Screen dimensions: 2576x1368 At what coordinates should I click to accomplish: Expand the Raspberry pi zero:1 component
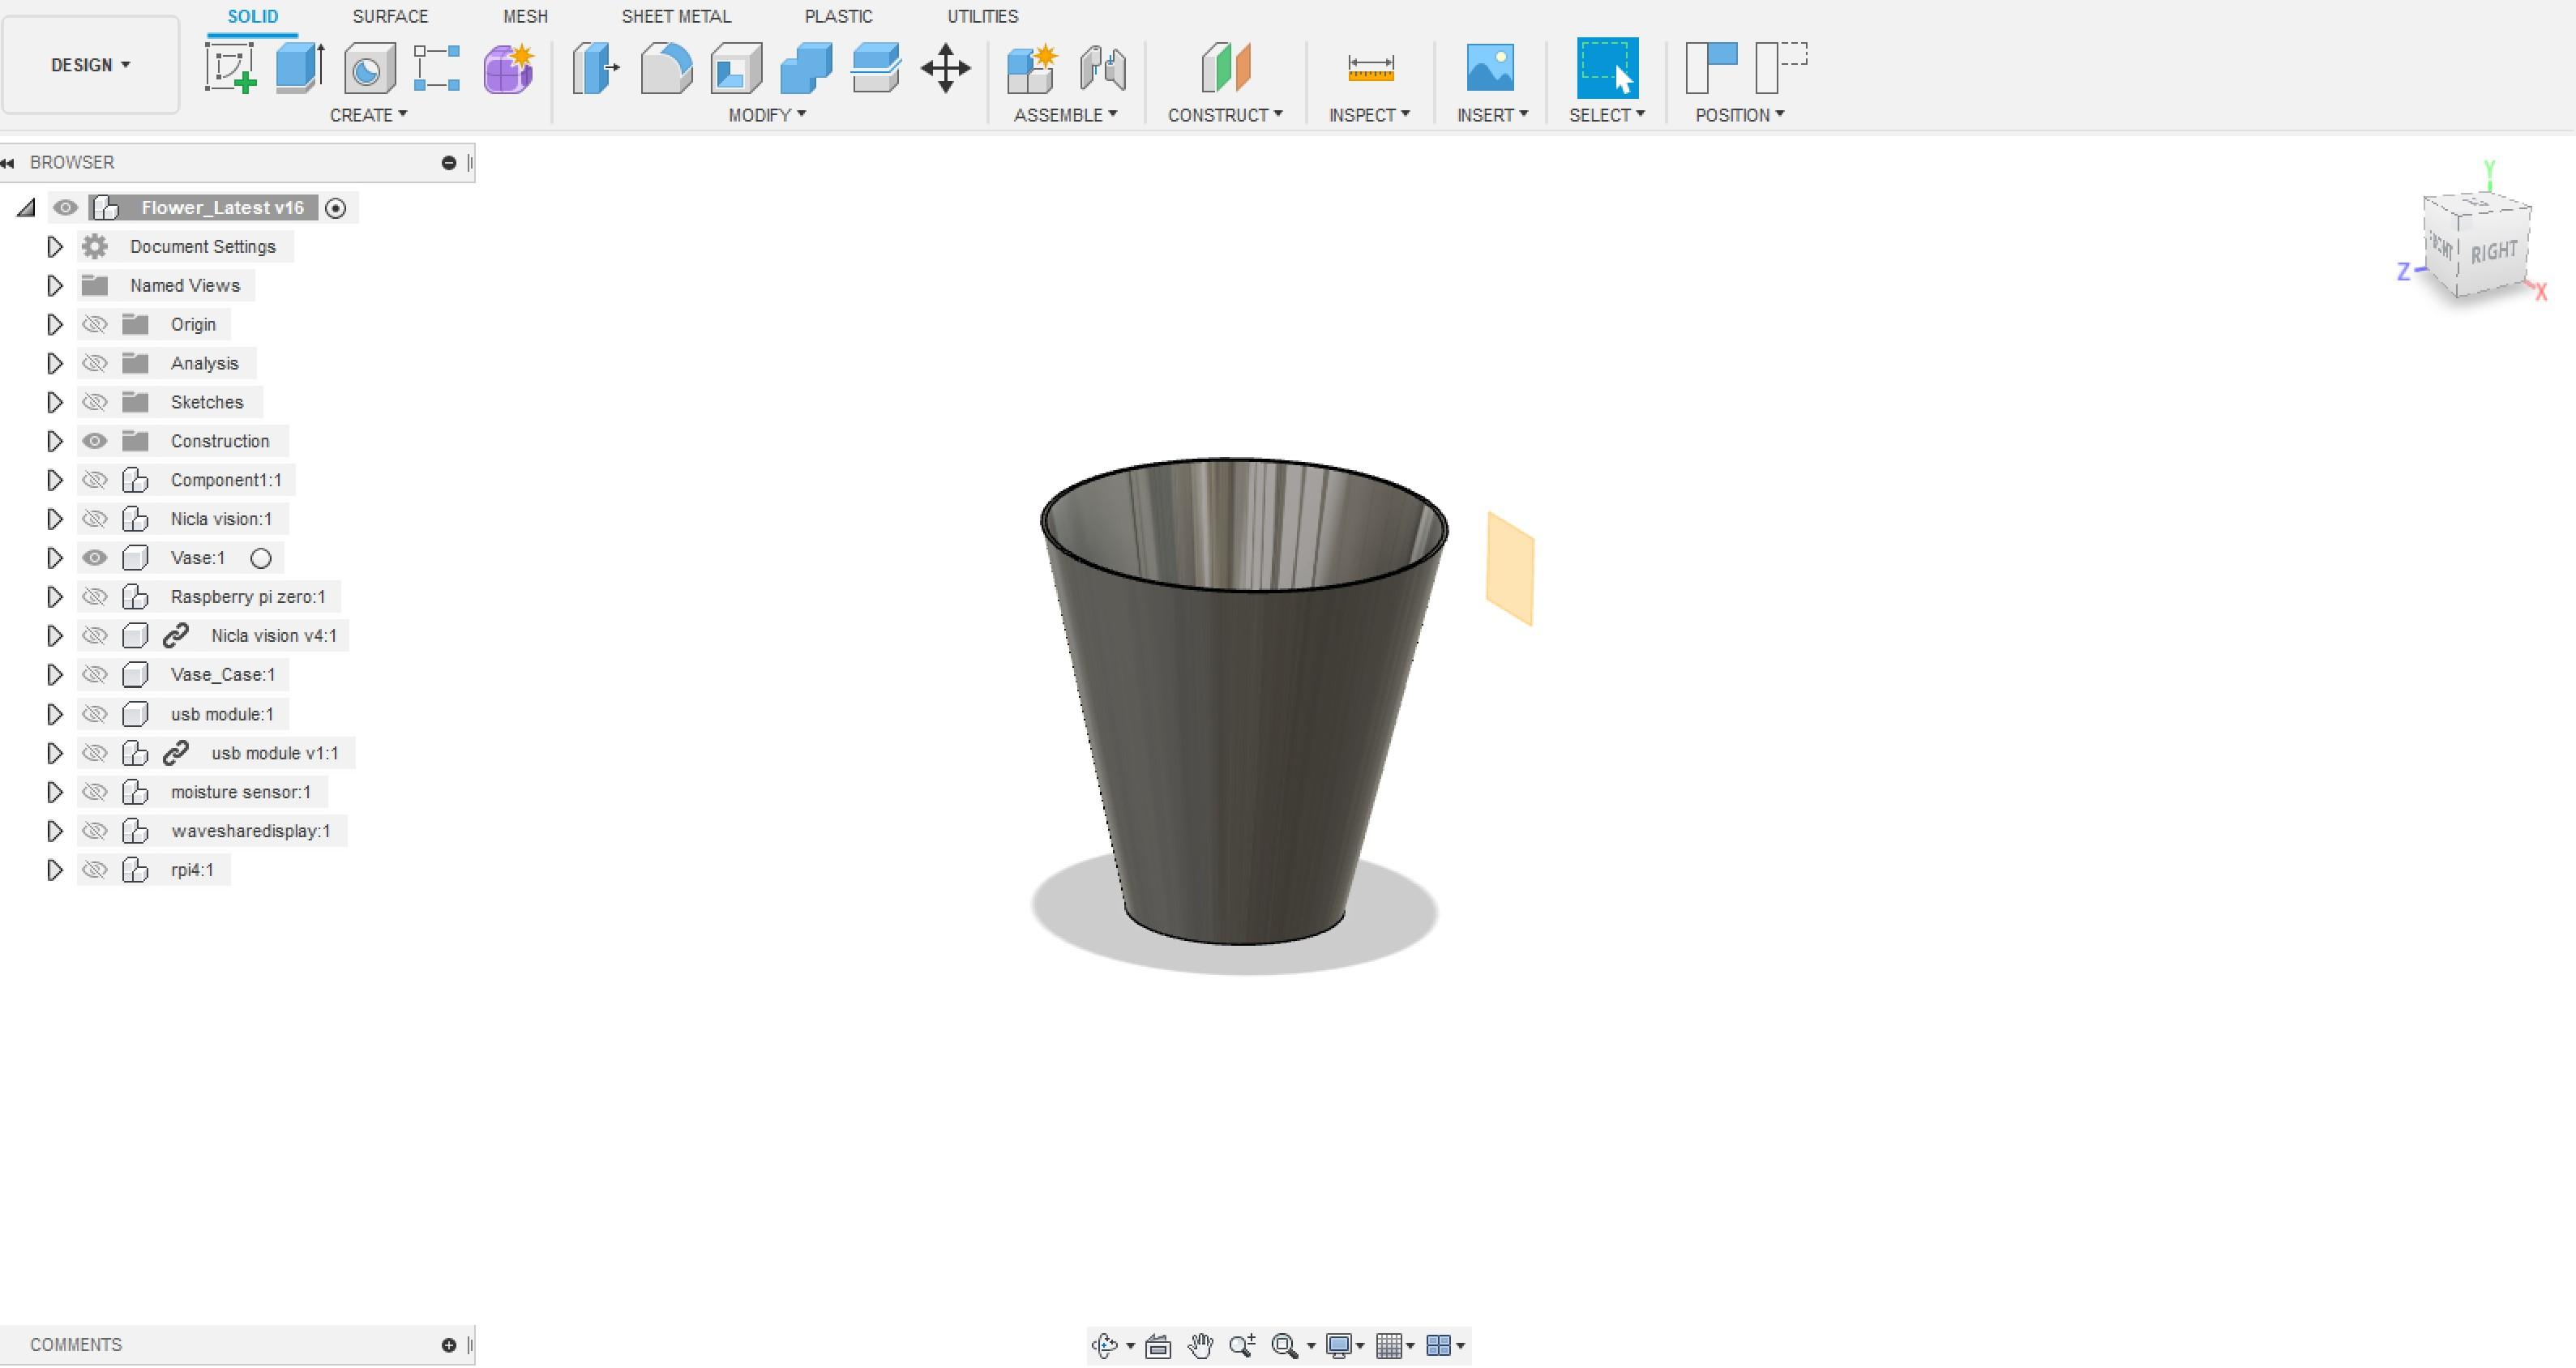[x=55, y=596]
